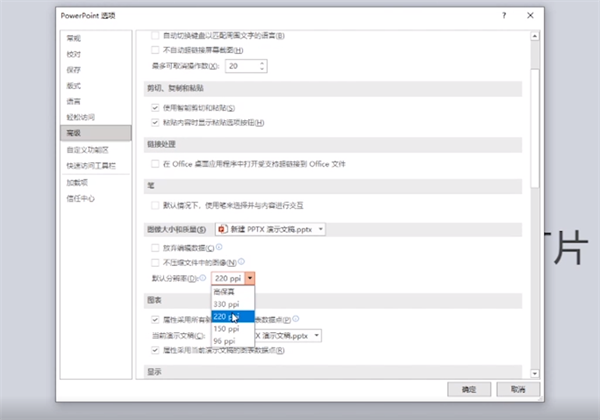Uncheck 属性采用所有新演示文稿 chart checkbox

pos(155,319)
